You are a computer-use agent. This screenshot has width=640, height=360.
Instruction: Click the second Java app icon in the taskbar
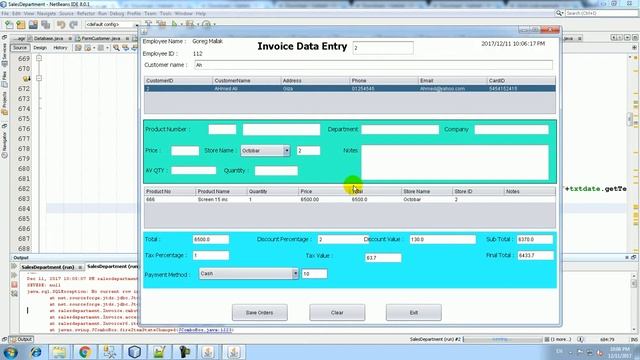(233, 352)
